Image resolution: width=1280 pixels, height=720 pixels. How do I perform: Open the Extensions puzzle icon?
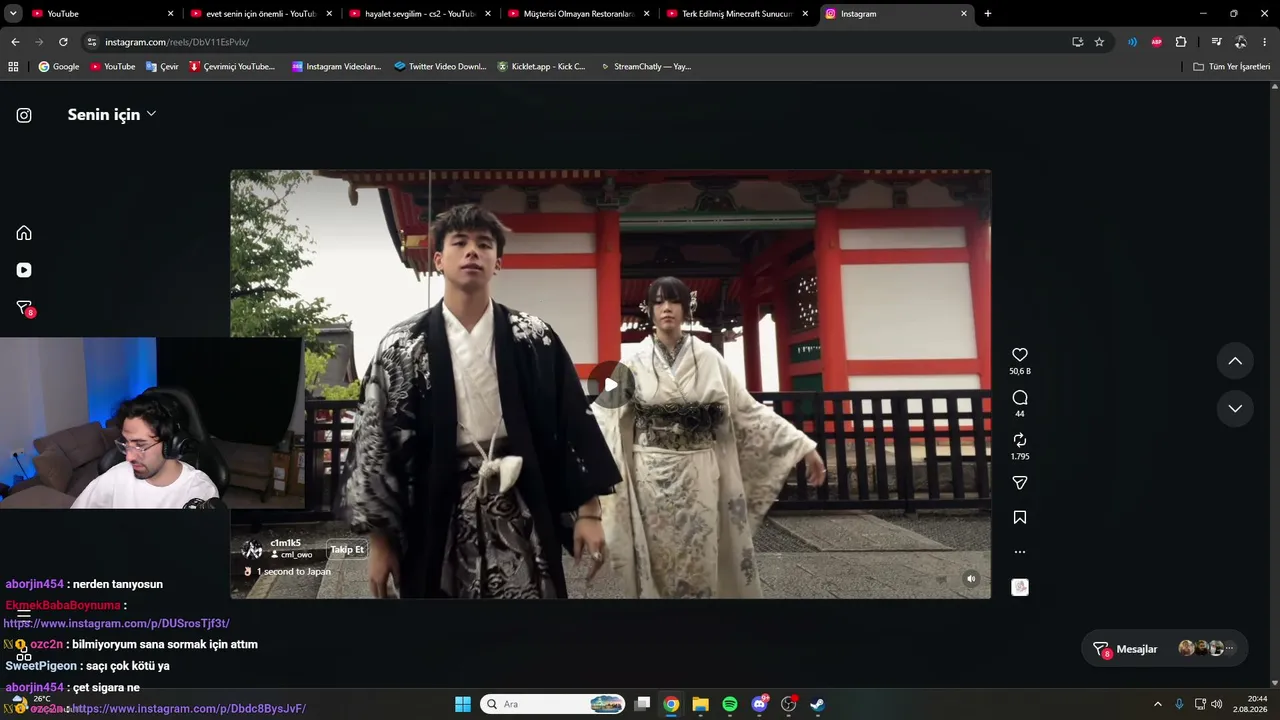pos(1181,42)
